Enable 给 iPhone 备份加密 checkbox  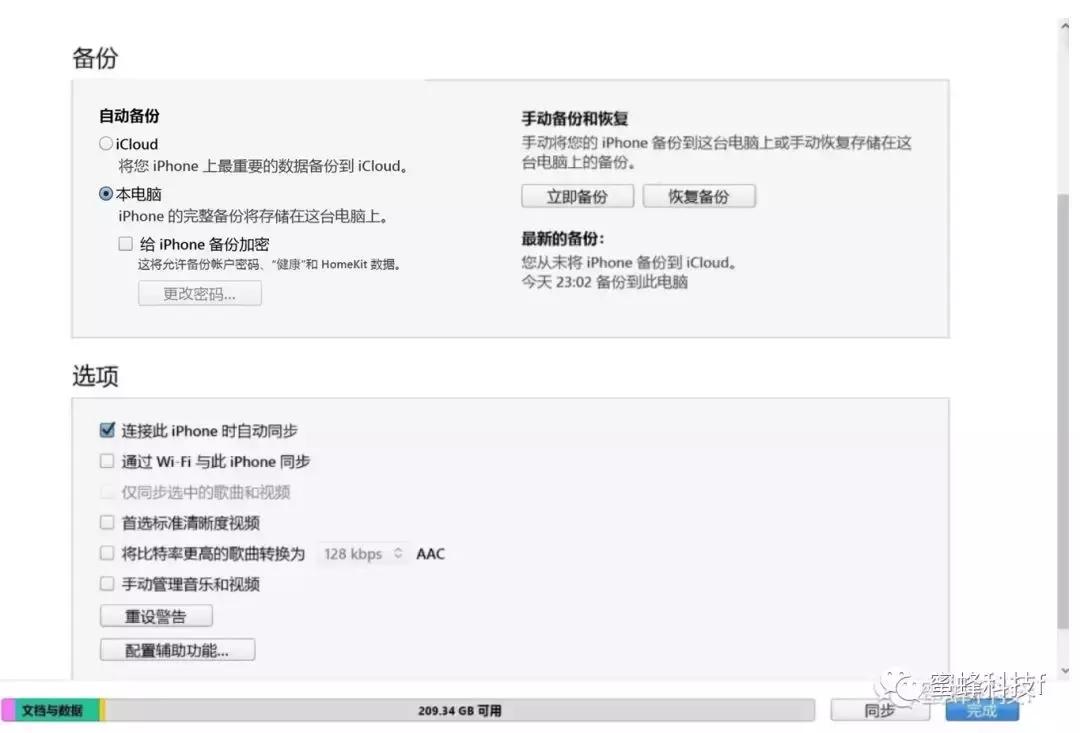pos(125,244)
